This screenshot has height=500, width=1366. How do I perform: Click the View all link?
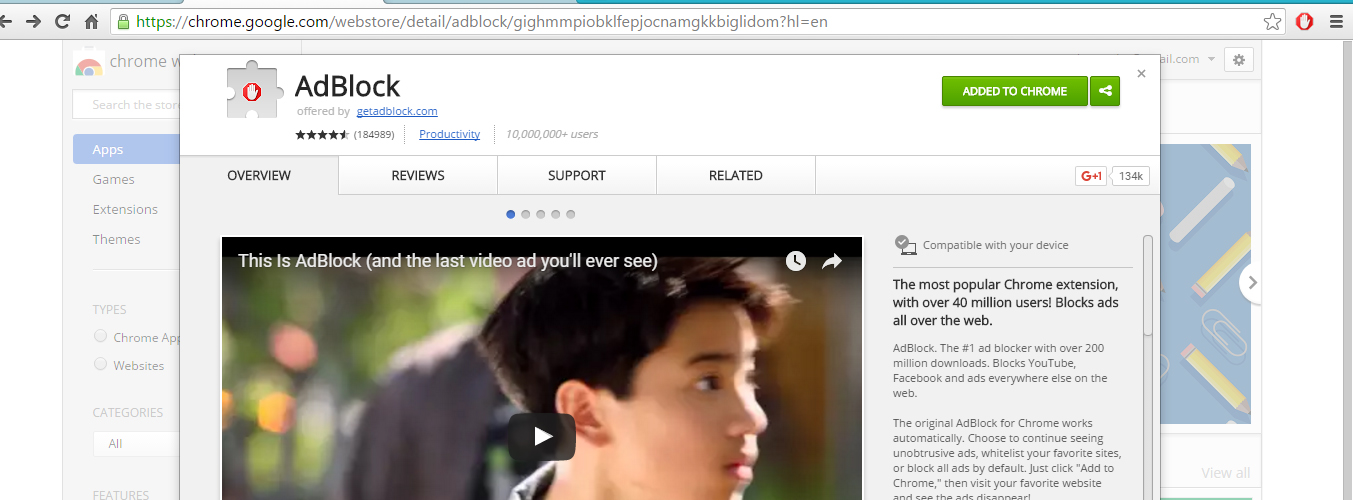[1225, 473]
